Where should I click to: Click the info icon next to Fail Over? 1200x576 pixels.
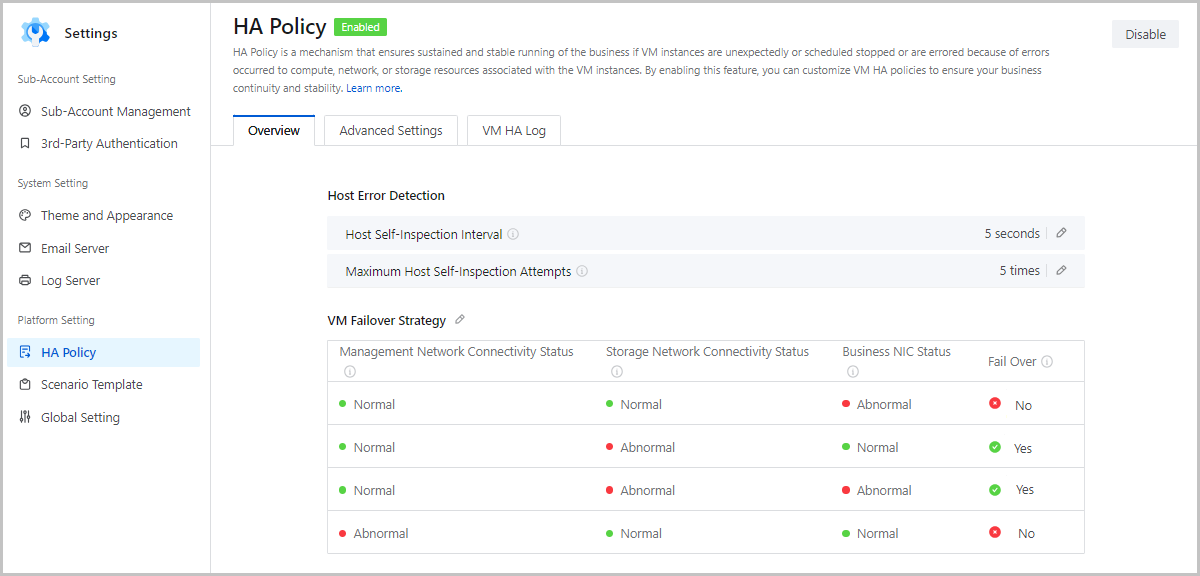(x=1047, y=362)
